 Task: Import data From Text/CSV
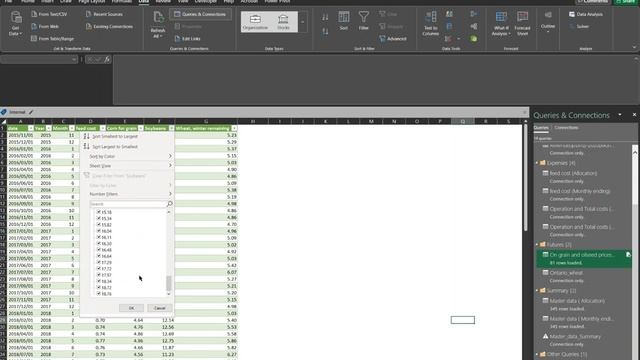[49, 14]
